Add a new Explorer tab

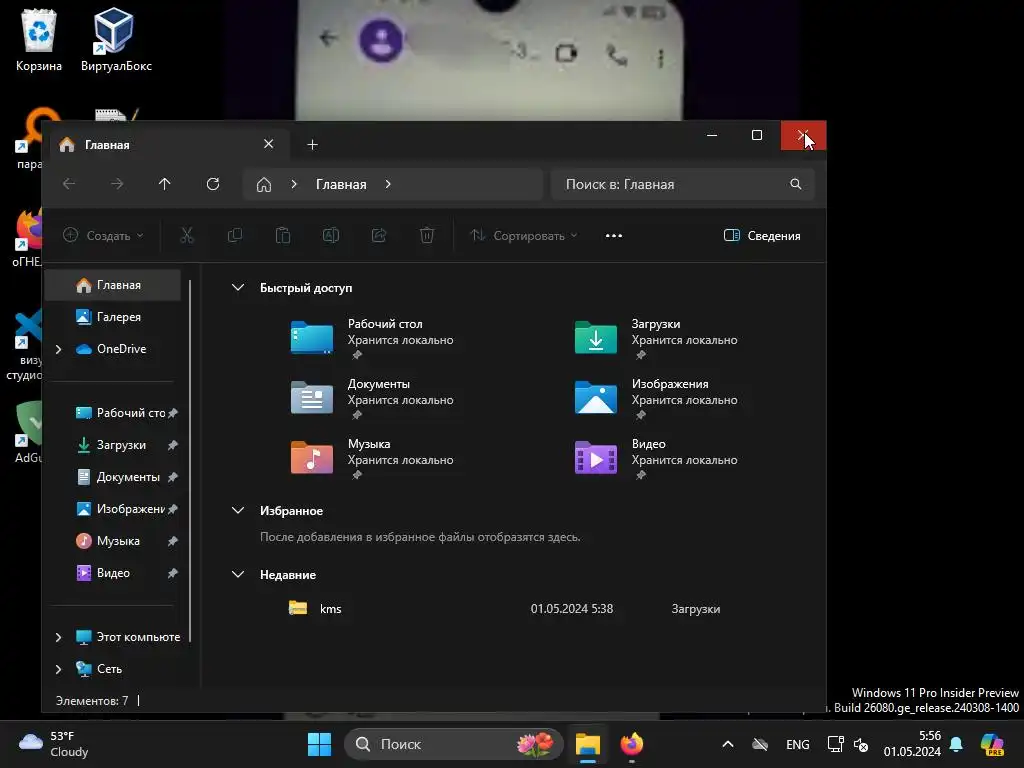312,144
